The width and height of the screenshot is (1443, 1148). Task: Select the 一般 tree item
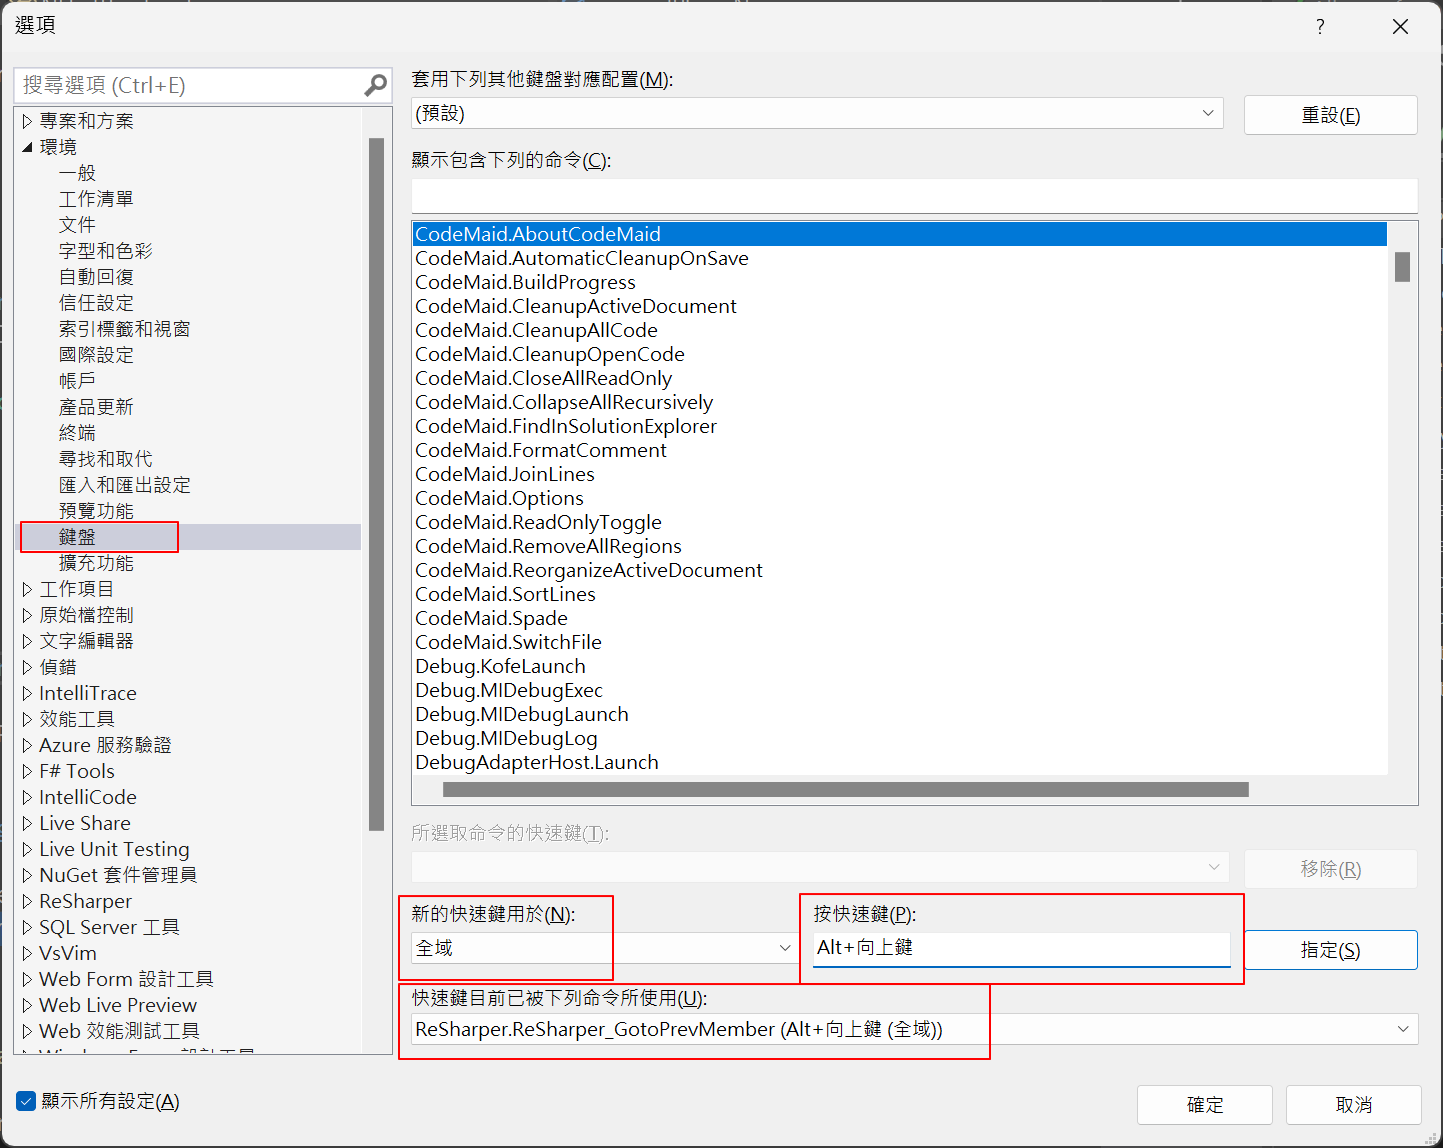[77, 173]
